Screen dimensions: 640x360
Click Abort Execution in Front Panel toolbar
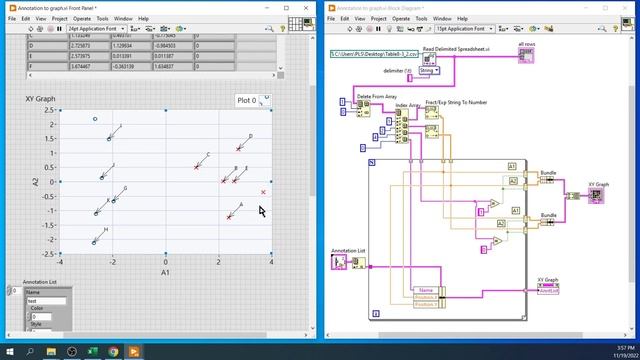[50, 29]
